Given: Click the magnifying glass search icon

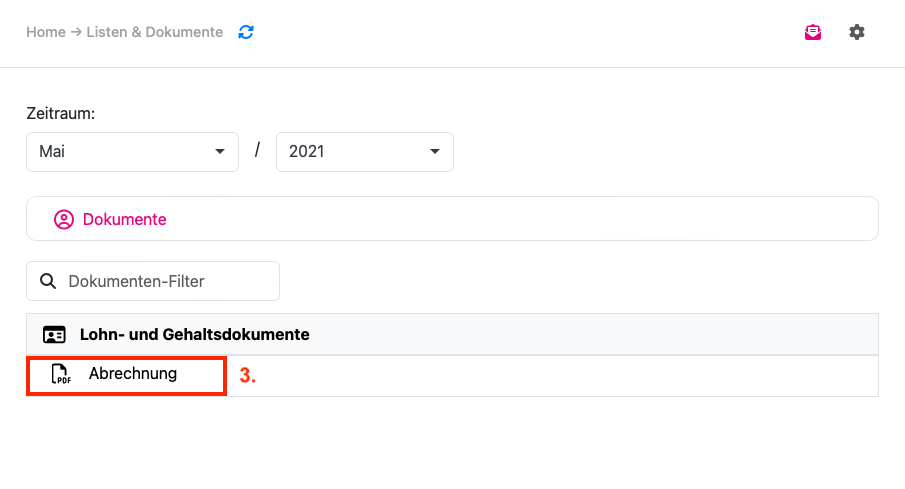Looking at the screenshot, I should (48, 281).
